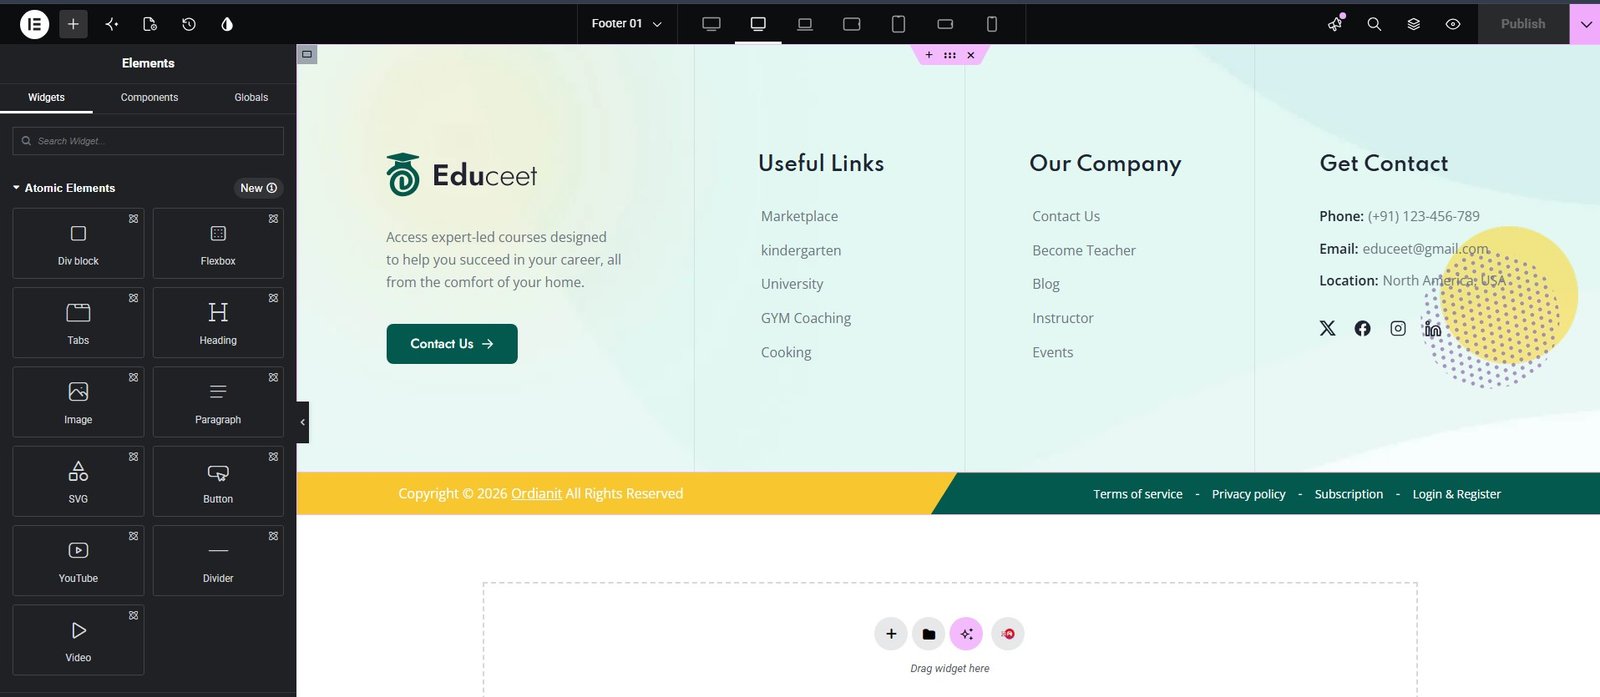Open the History icon in top bar

[189, 24]
